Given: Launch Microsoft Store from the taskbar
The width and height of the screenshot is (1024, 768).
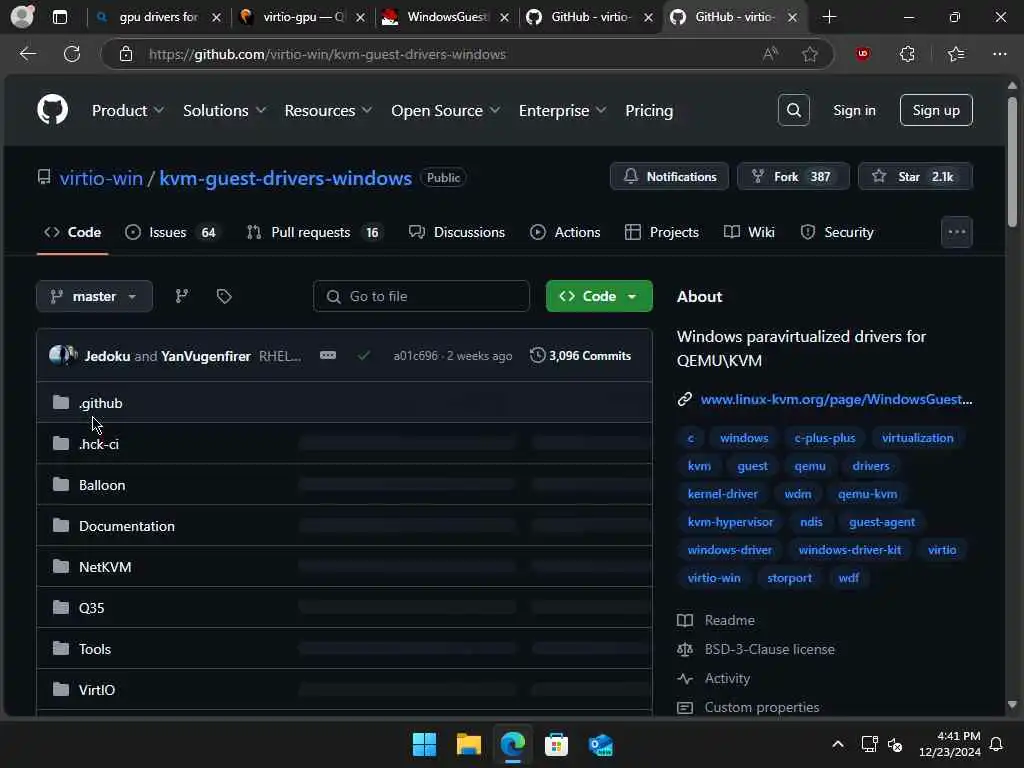Looking at the screenshot, I should pos(556,744).
